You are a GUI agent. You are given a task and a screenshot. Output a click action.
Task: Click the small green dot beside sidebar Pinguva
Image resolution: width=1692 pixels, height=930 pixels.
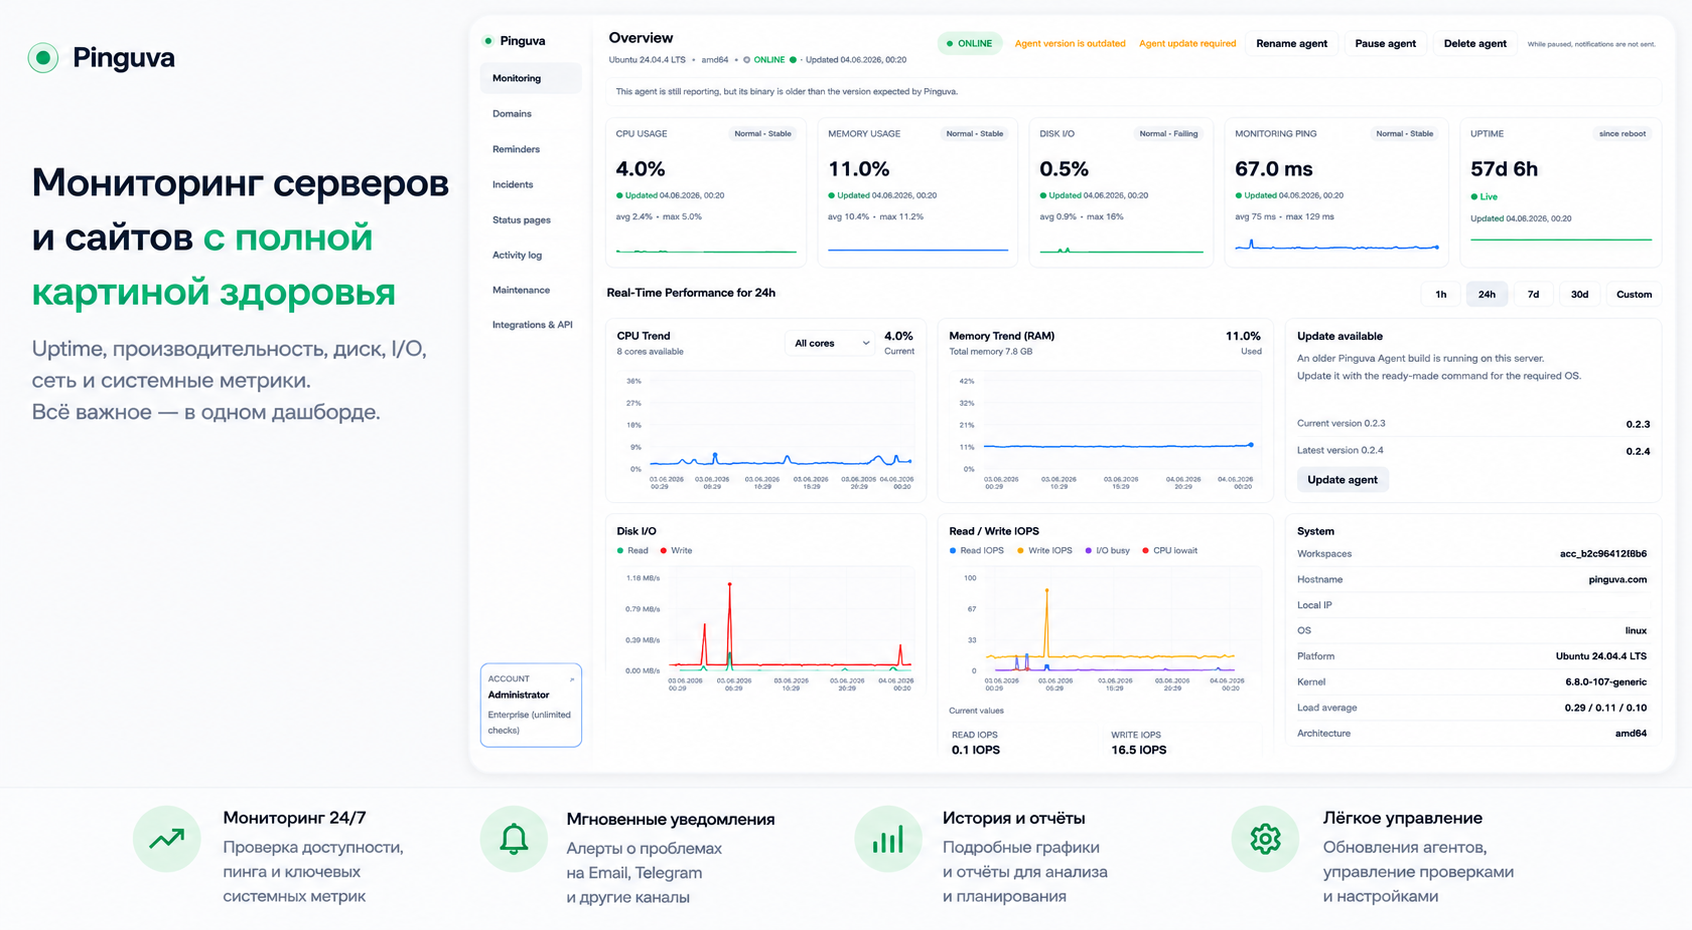click(x=488, y=41)
